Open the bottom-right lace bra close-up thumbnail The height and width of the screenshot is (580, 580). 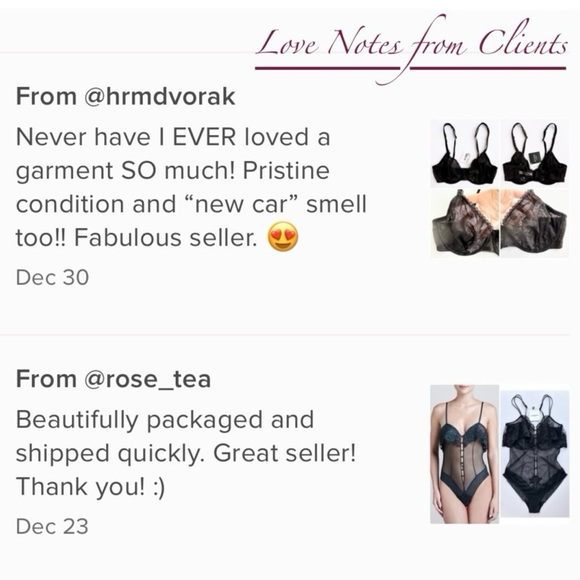(534, 223)
